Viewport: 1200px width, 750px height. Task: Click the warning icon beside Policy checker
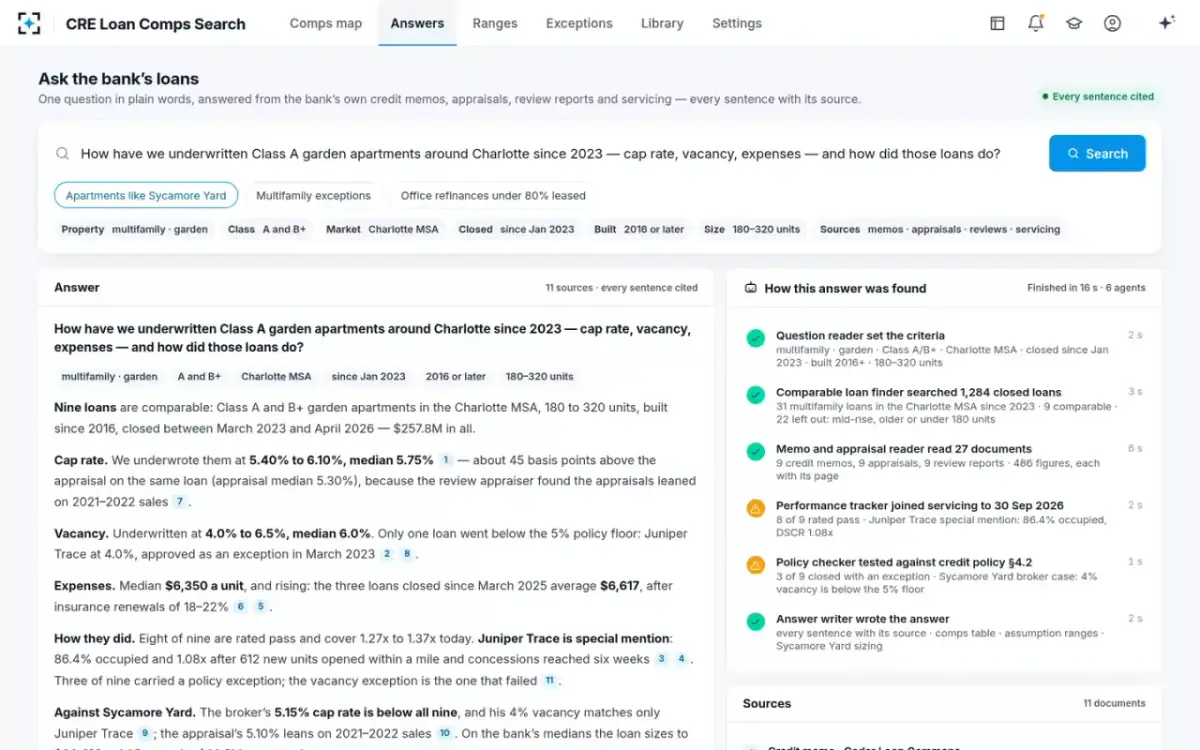coord(756,565)
